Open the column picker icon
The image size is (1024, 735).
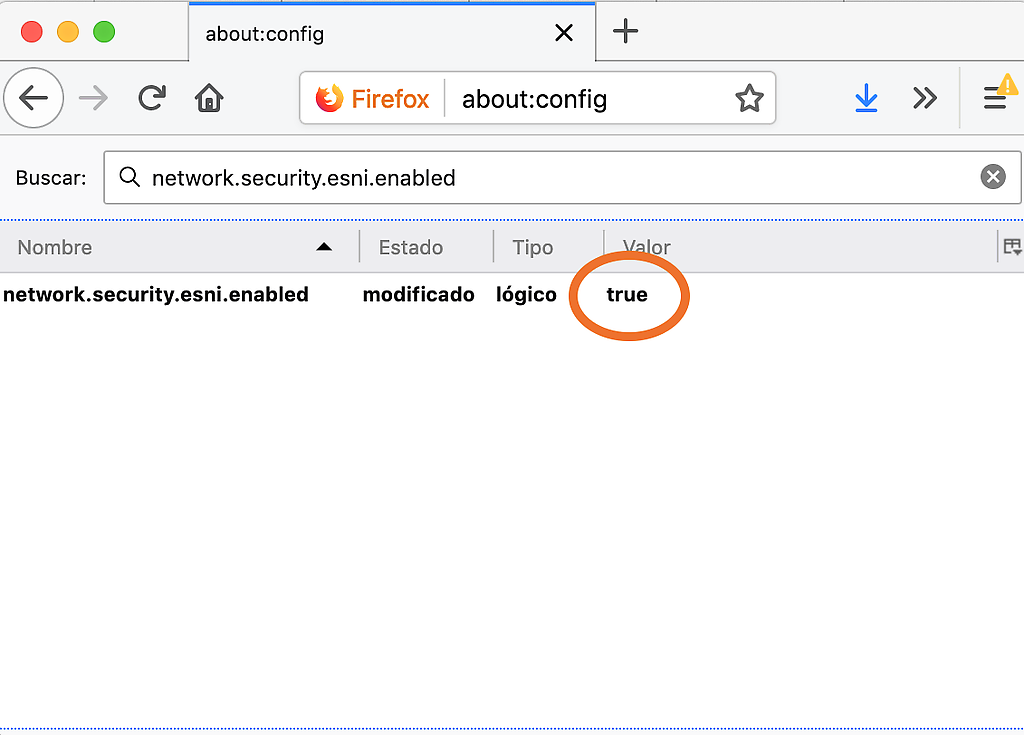1011,247
